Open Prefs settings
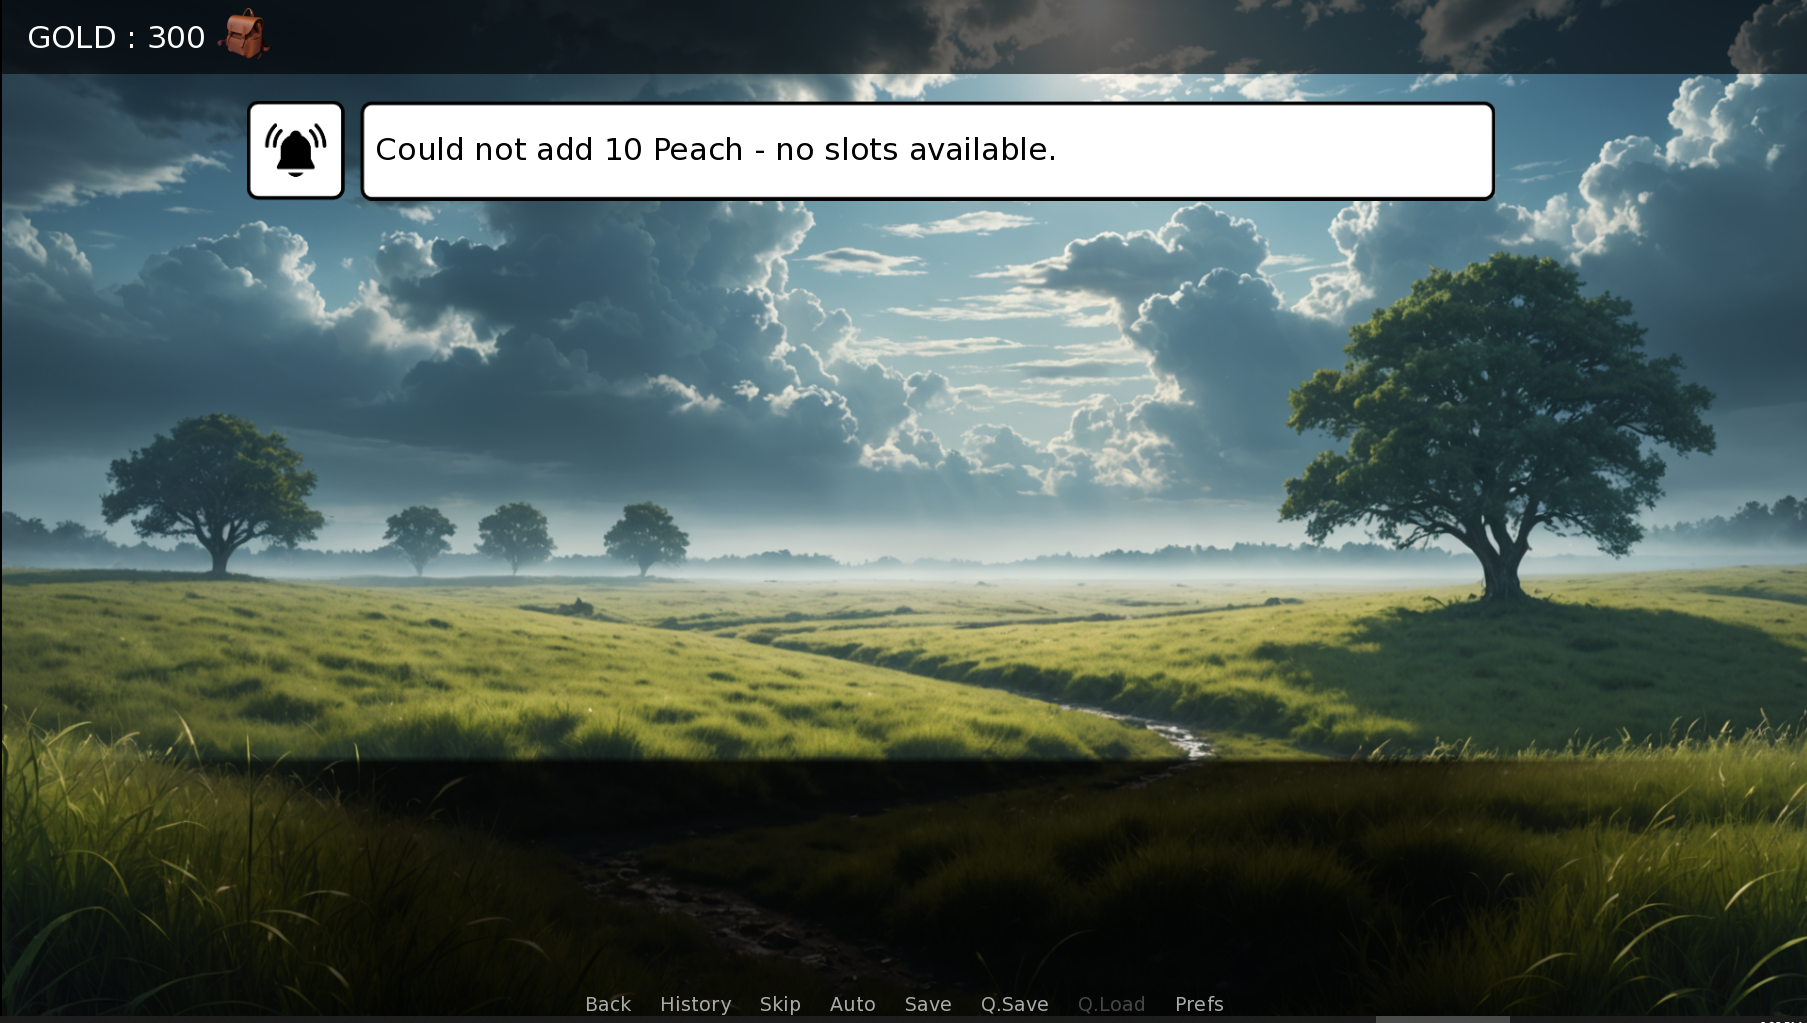 [1199, 1004]
